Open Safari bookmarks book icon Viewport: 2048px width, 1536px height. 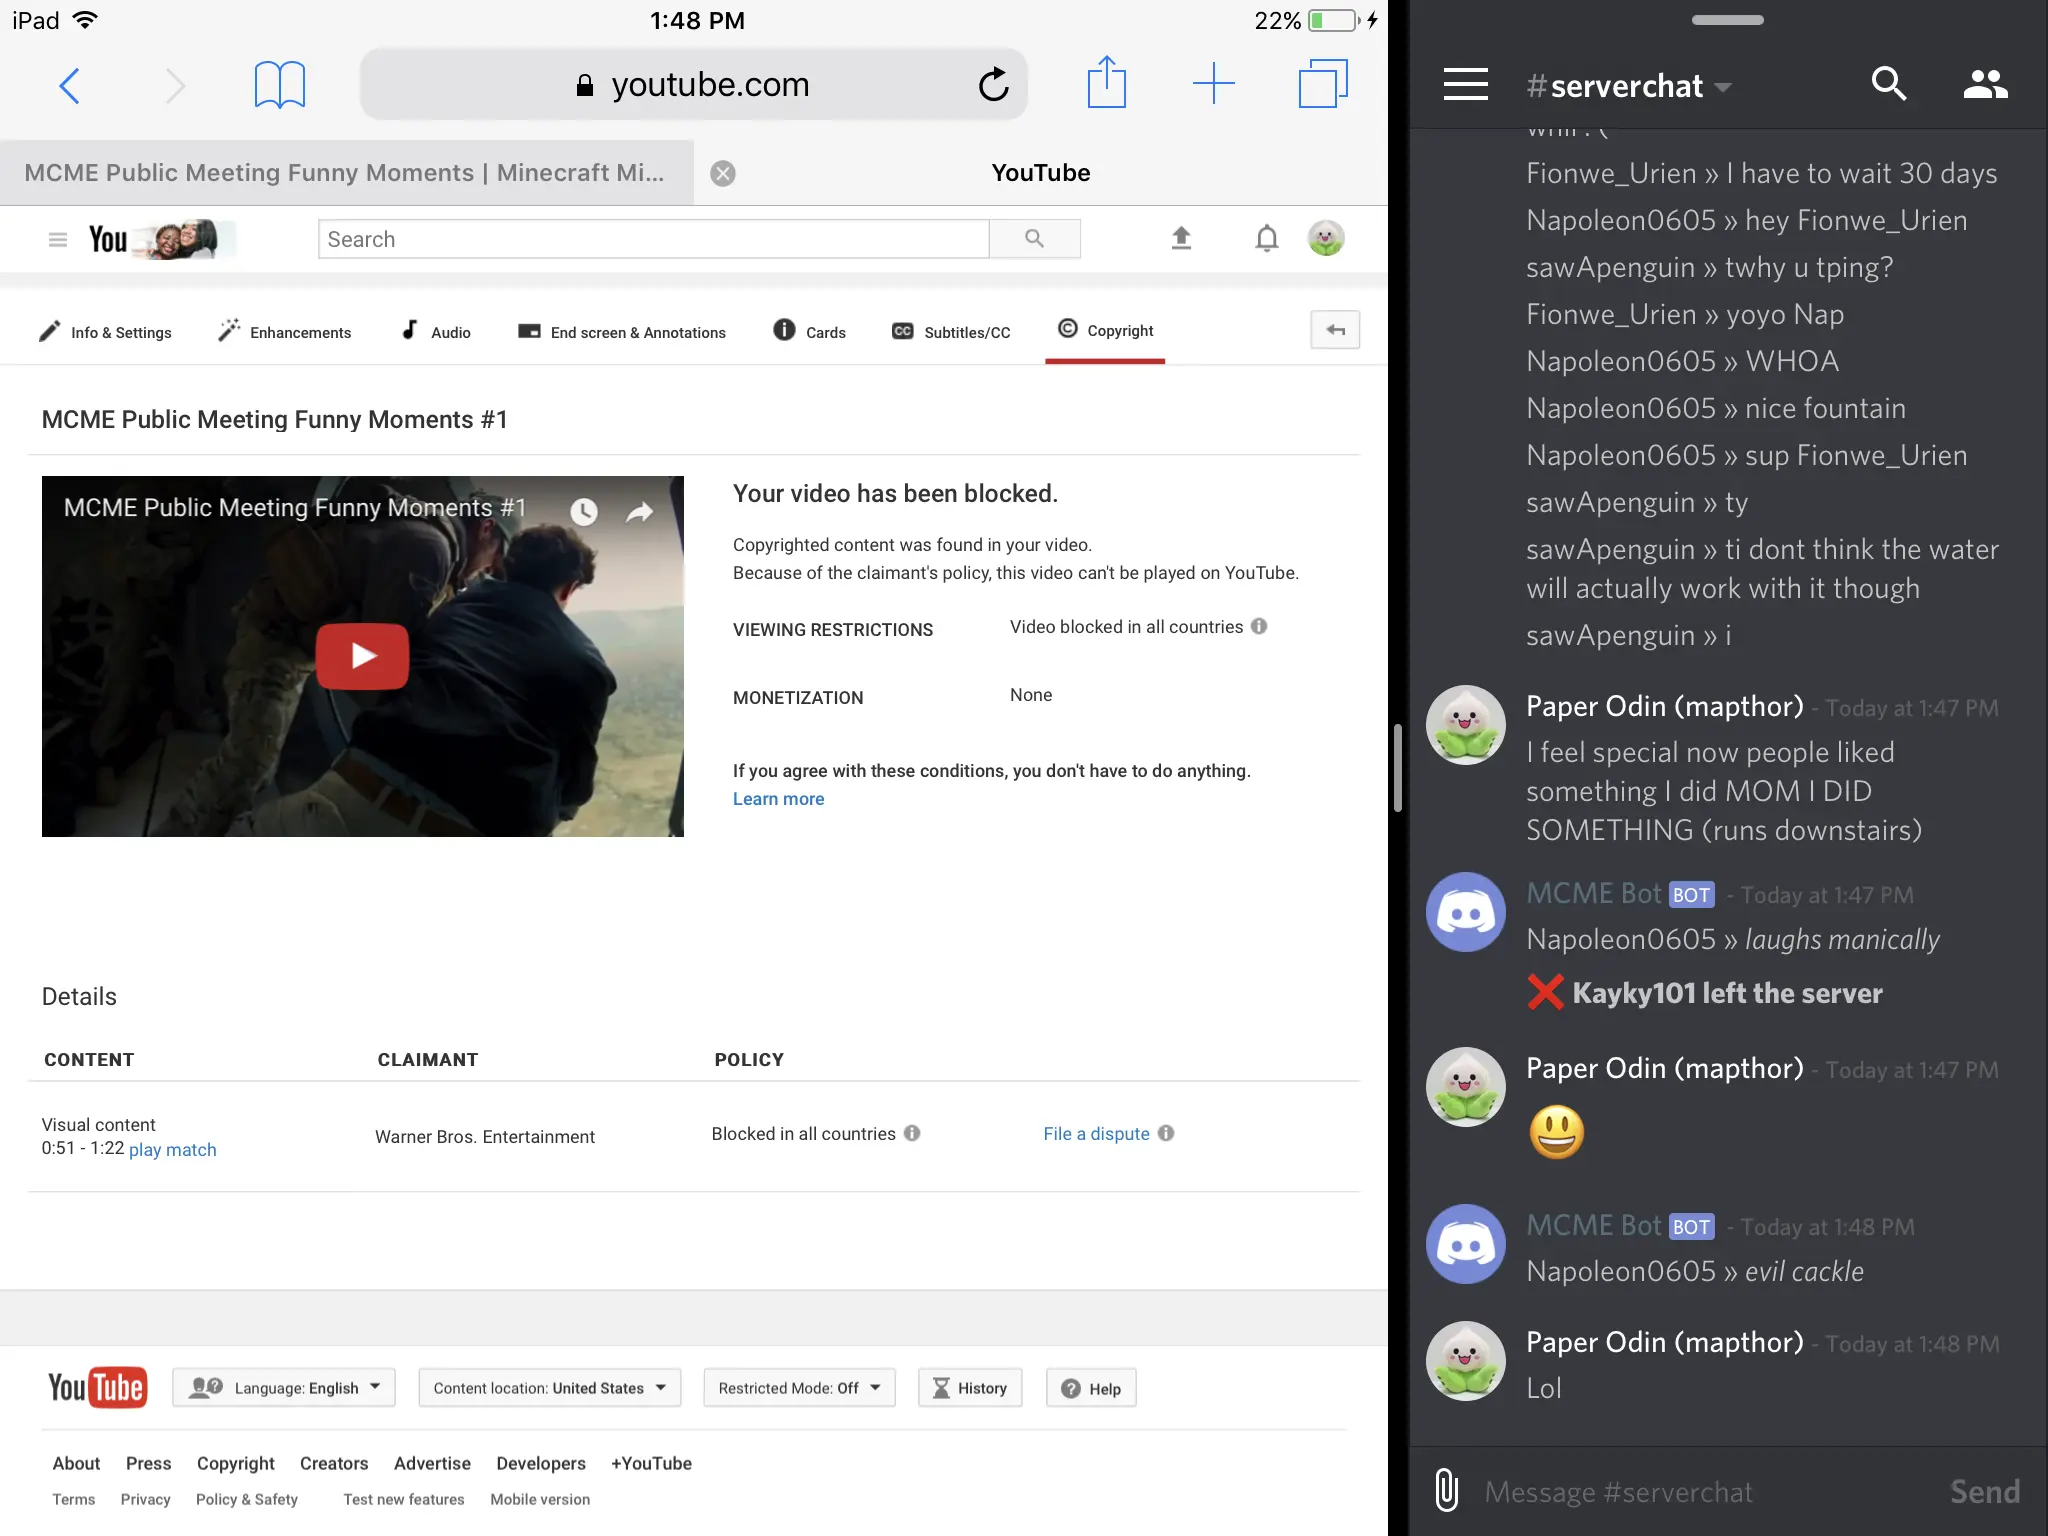point(279,85)
